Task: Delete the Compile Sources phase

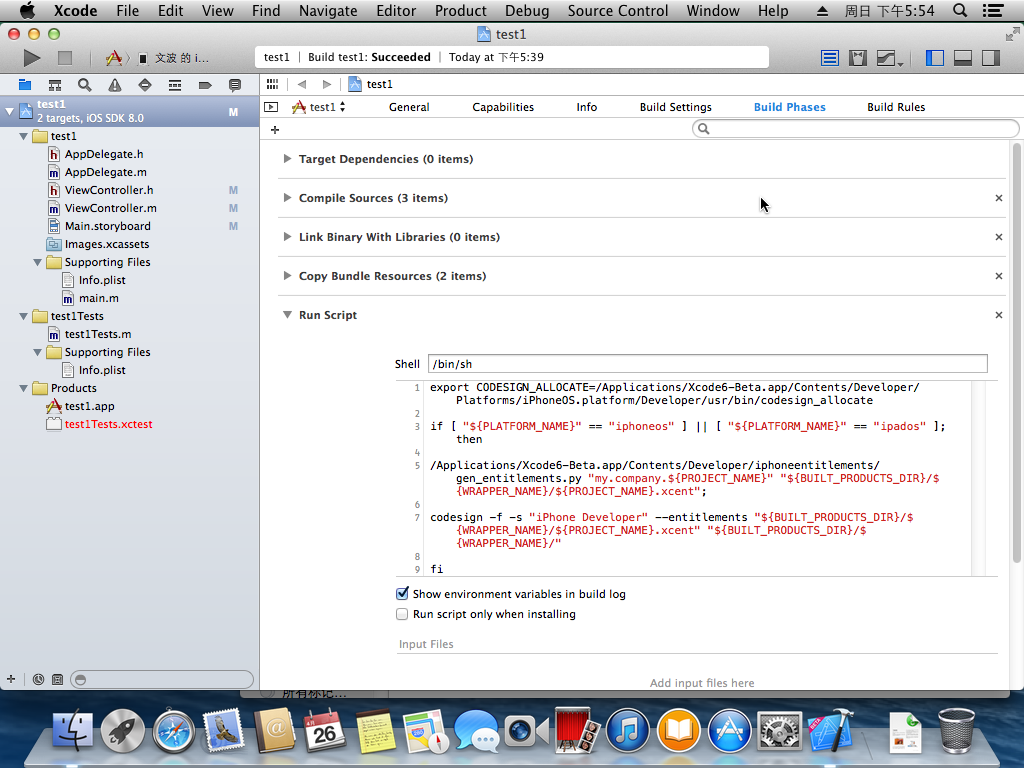Action: tap(999, 198)
